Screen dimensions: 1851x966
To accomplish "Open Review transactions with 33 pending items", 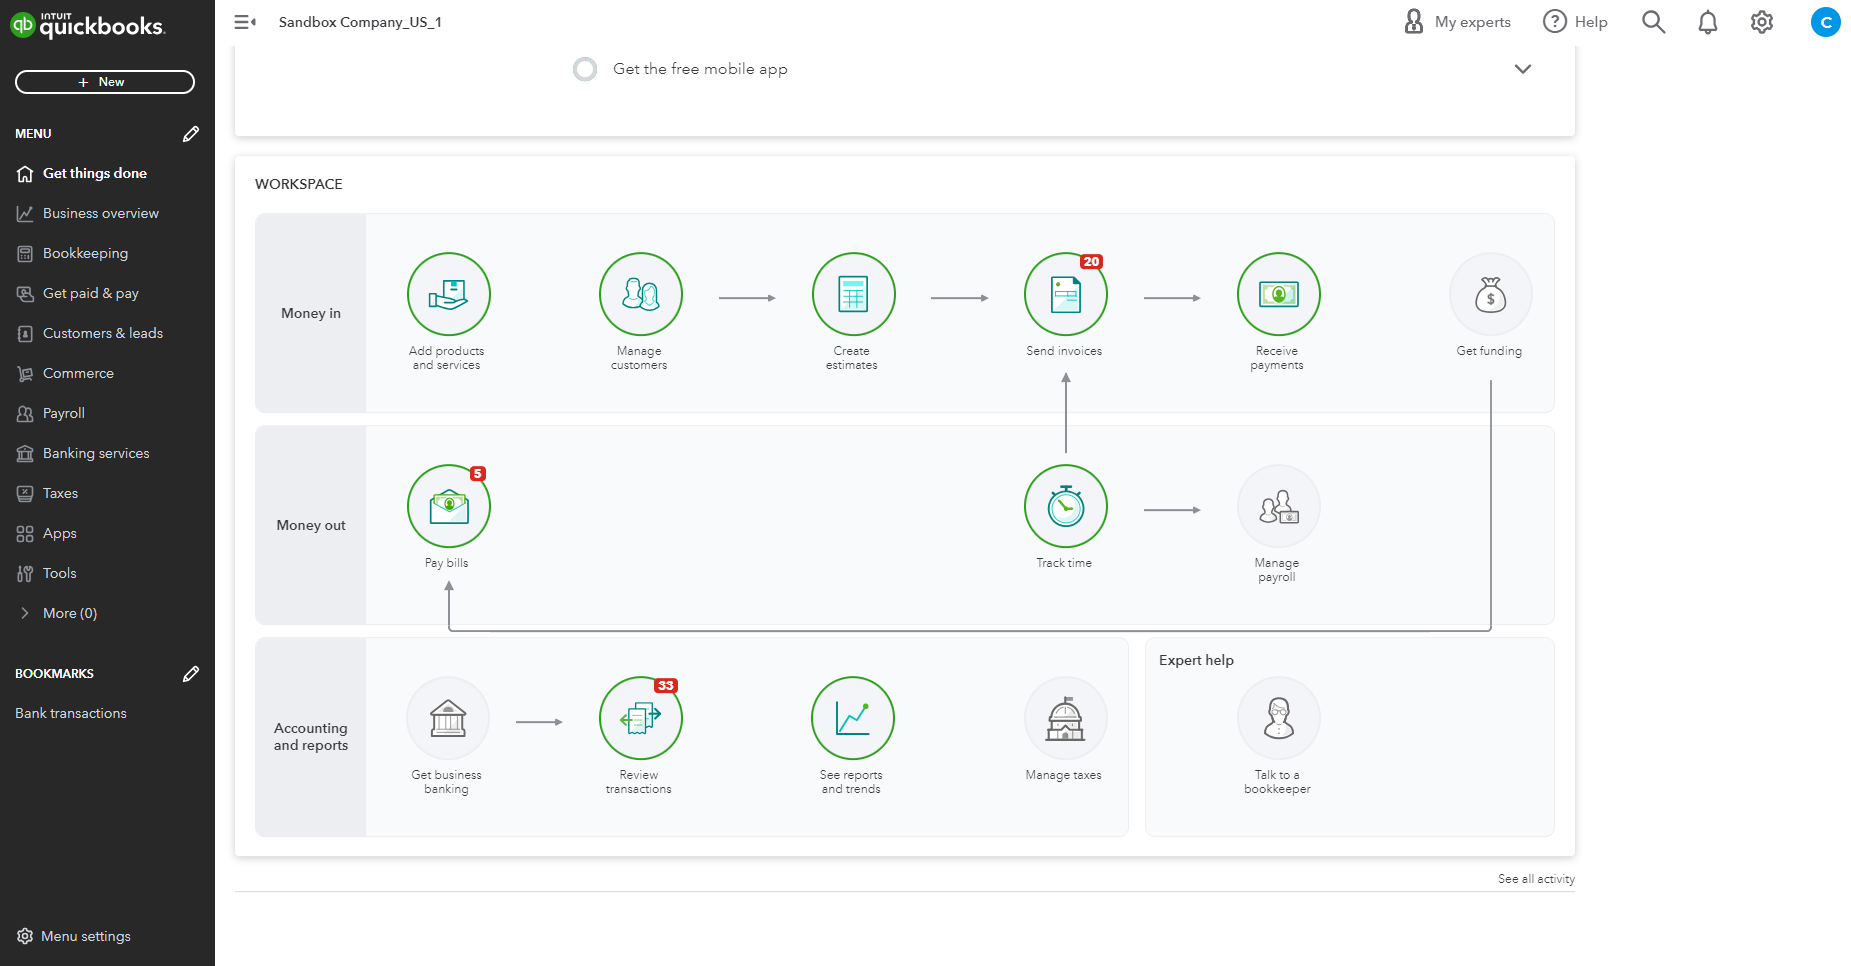I will [639, 718].
